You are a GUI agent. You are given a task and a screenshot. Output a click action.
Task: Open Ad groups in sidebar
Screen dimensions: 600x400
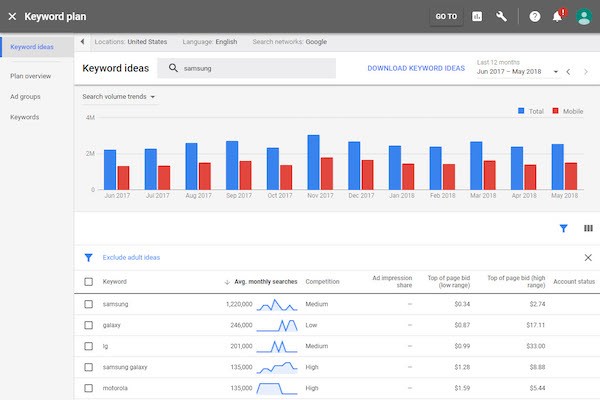[x=24, y=97]
